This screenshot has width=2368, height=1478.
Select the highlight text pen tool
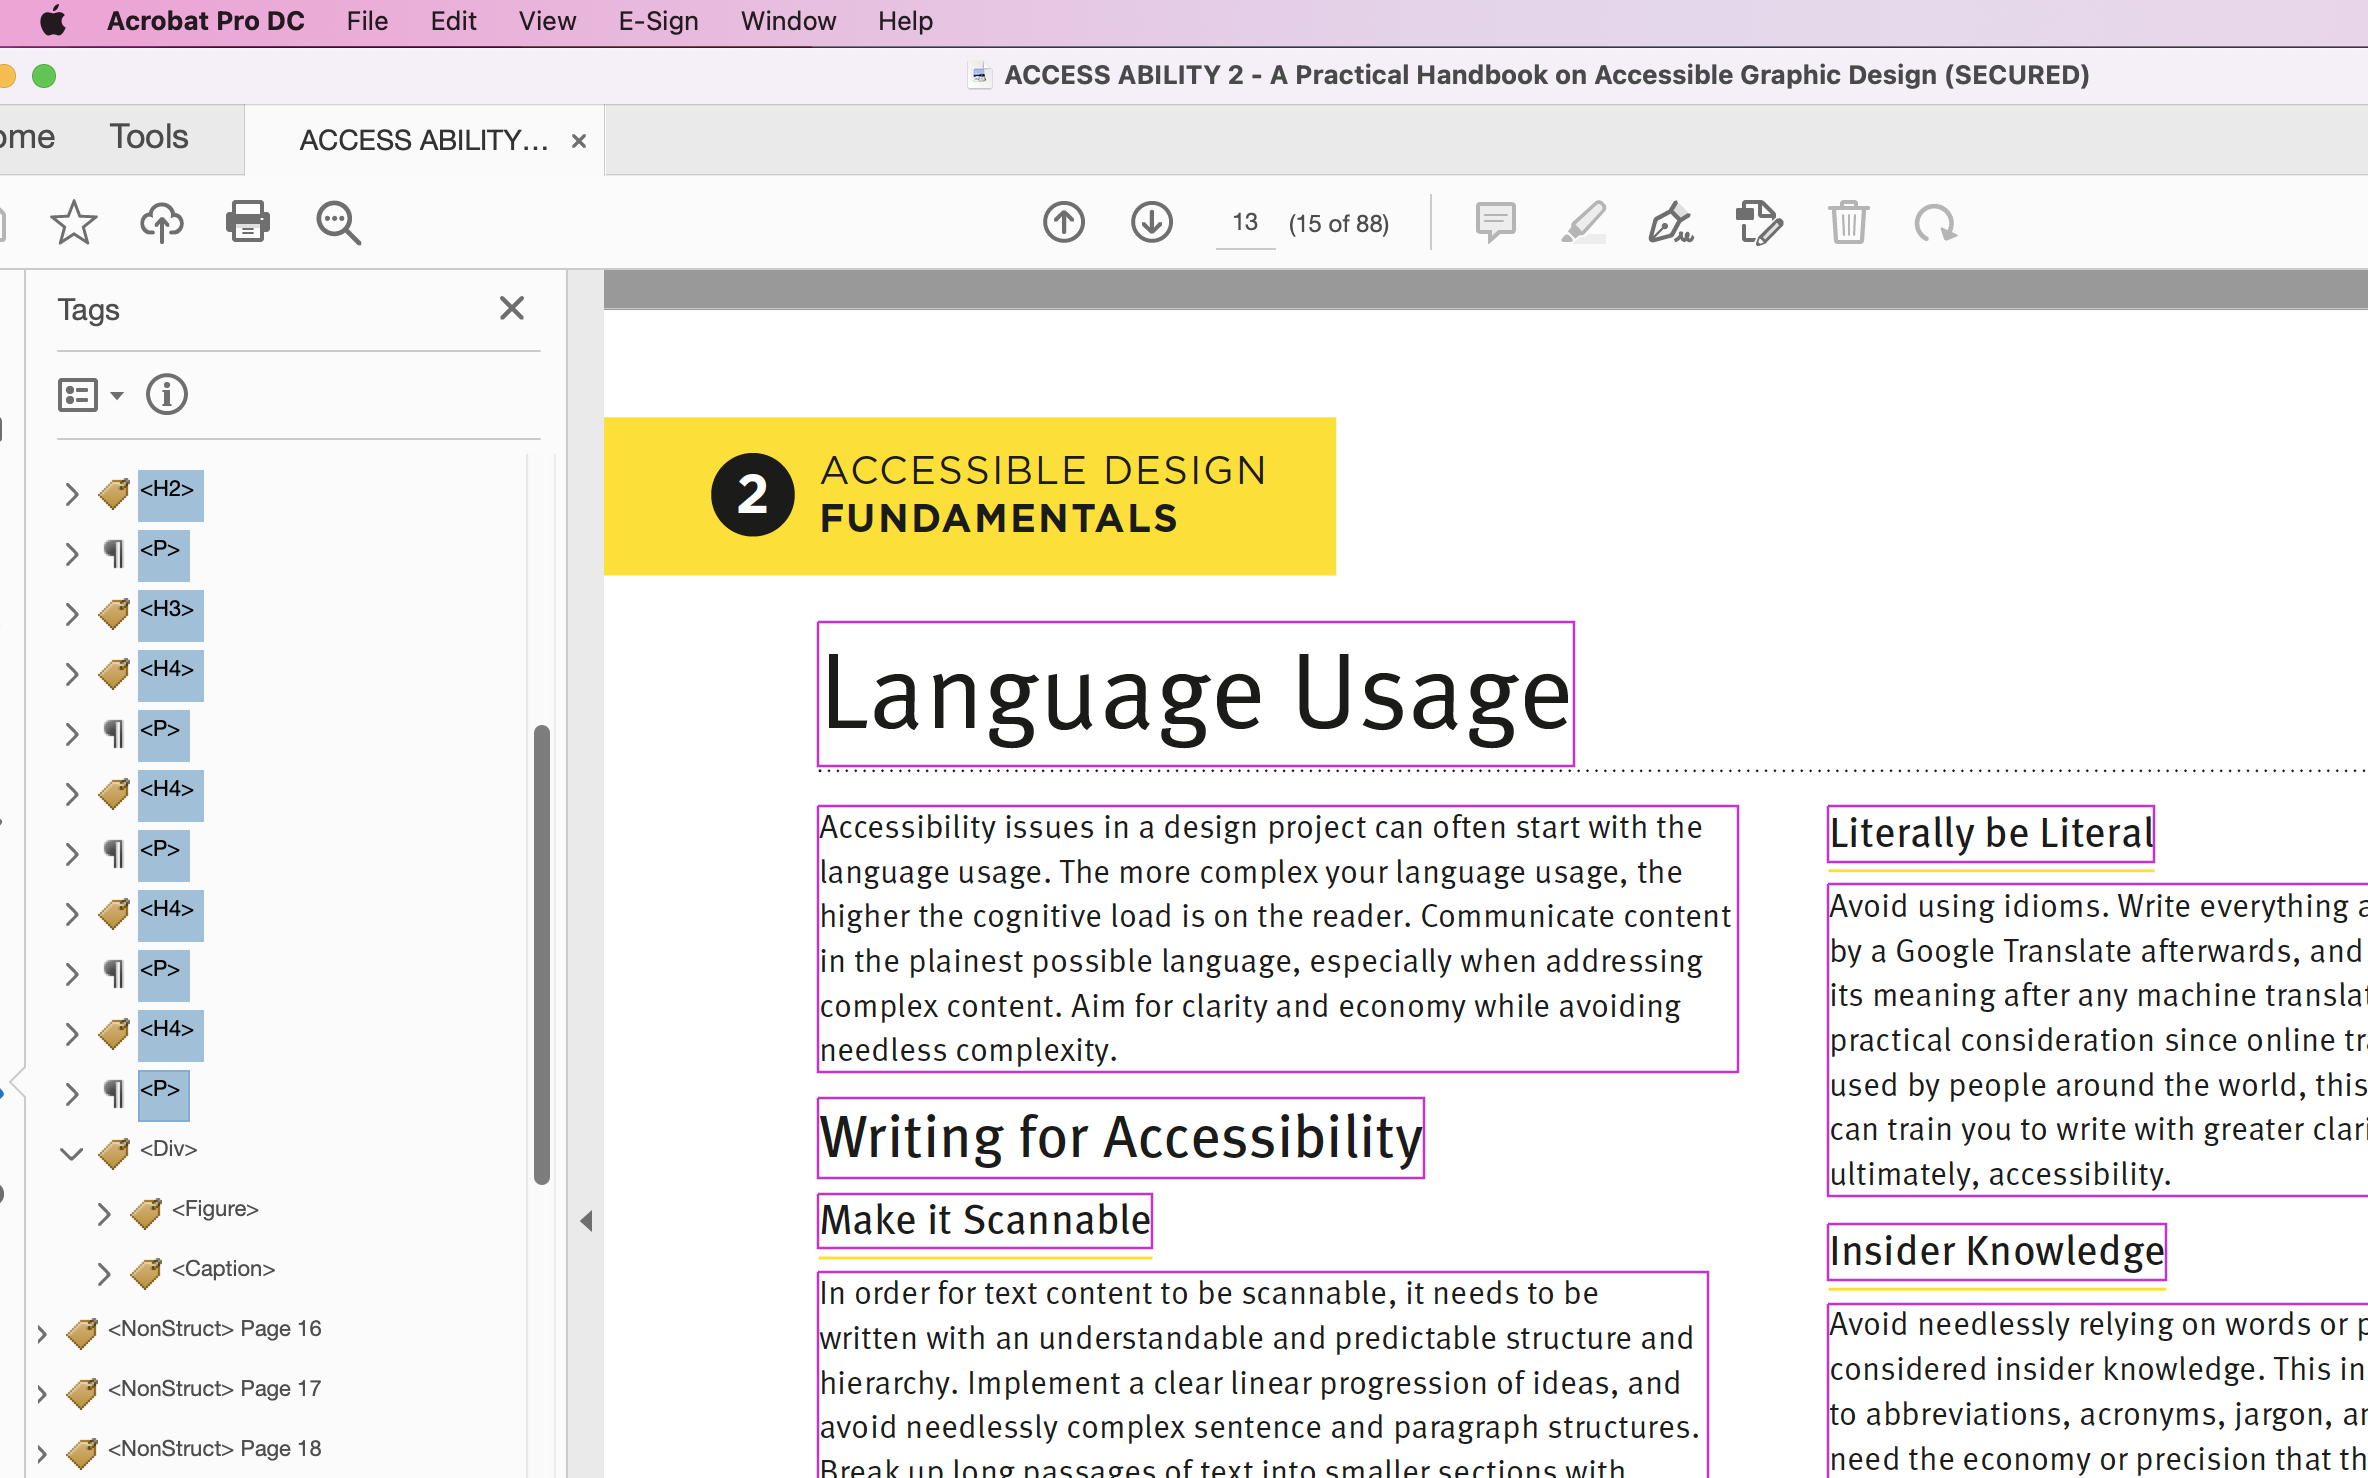(1584, 222)
